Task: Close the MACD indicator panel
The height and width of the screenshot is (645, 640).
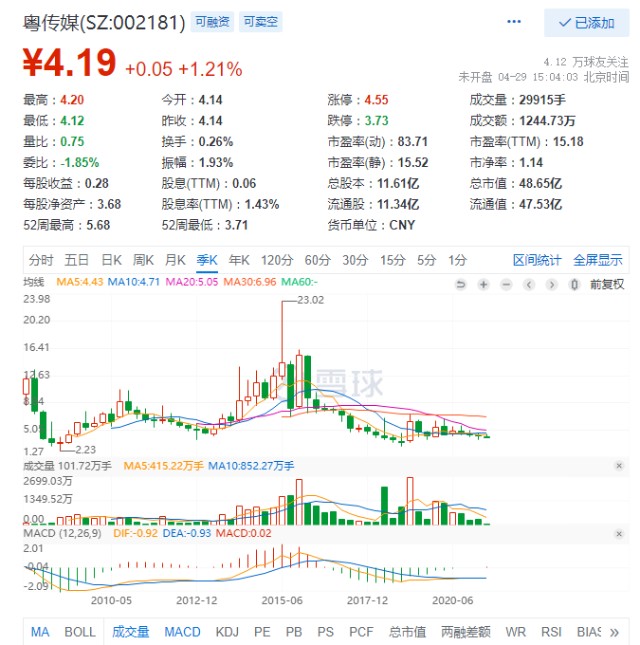Action: 619,534
